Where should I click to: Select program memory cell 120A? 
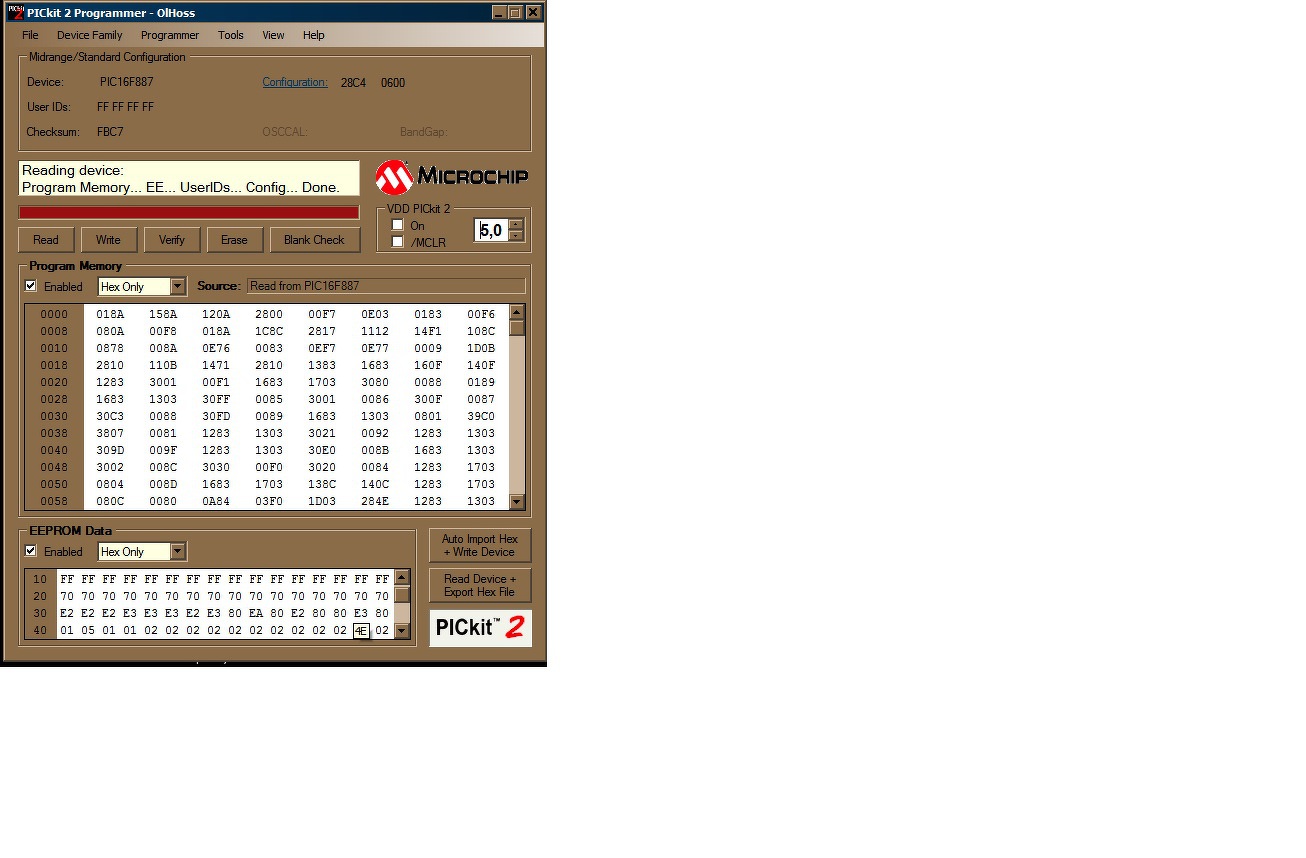click(216, 314)
